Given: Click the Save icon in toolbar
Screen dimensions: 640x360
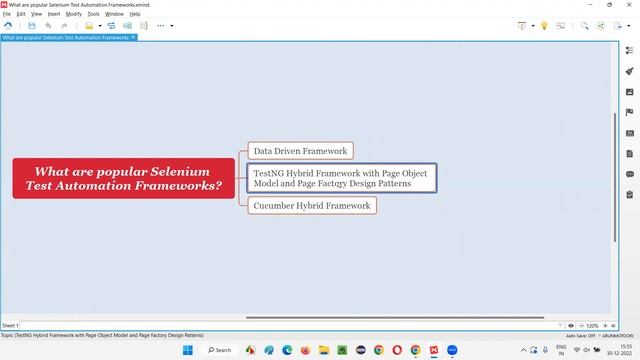Looking at the screenshot, I should coord(32,26).
